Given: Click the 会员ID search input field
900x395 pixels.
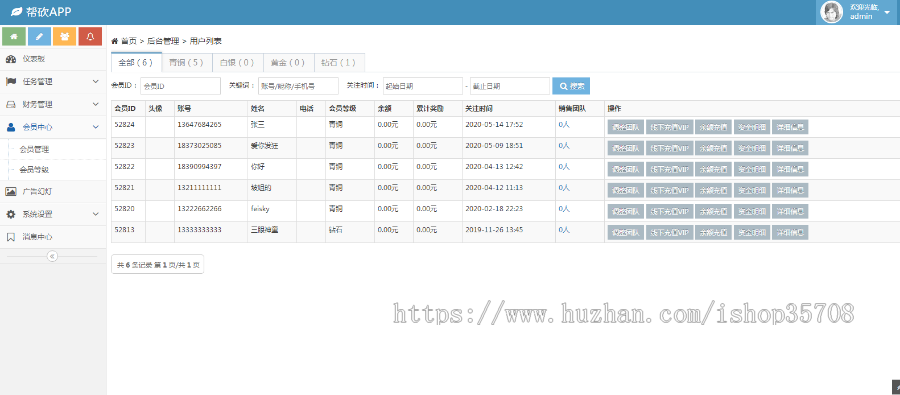Looking at the screenshot, I should click(180, 86).
